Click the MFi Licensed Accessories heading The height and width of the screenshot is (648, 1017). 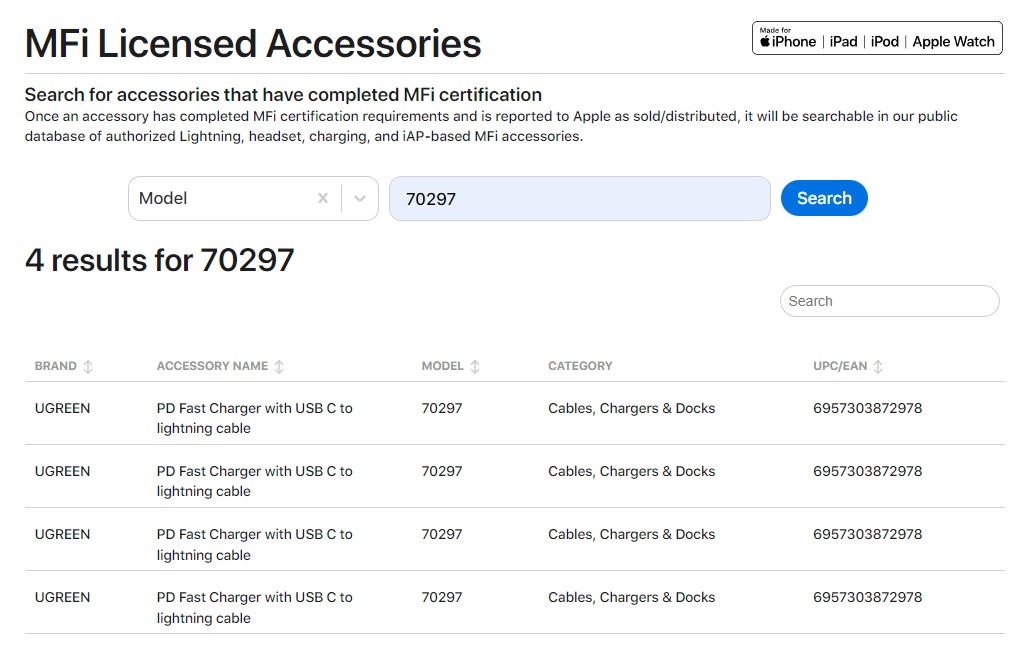[253, 44]
